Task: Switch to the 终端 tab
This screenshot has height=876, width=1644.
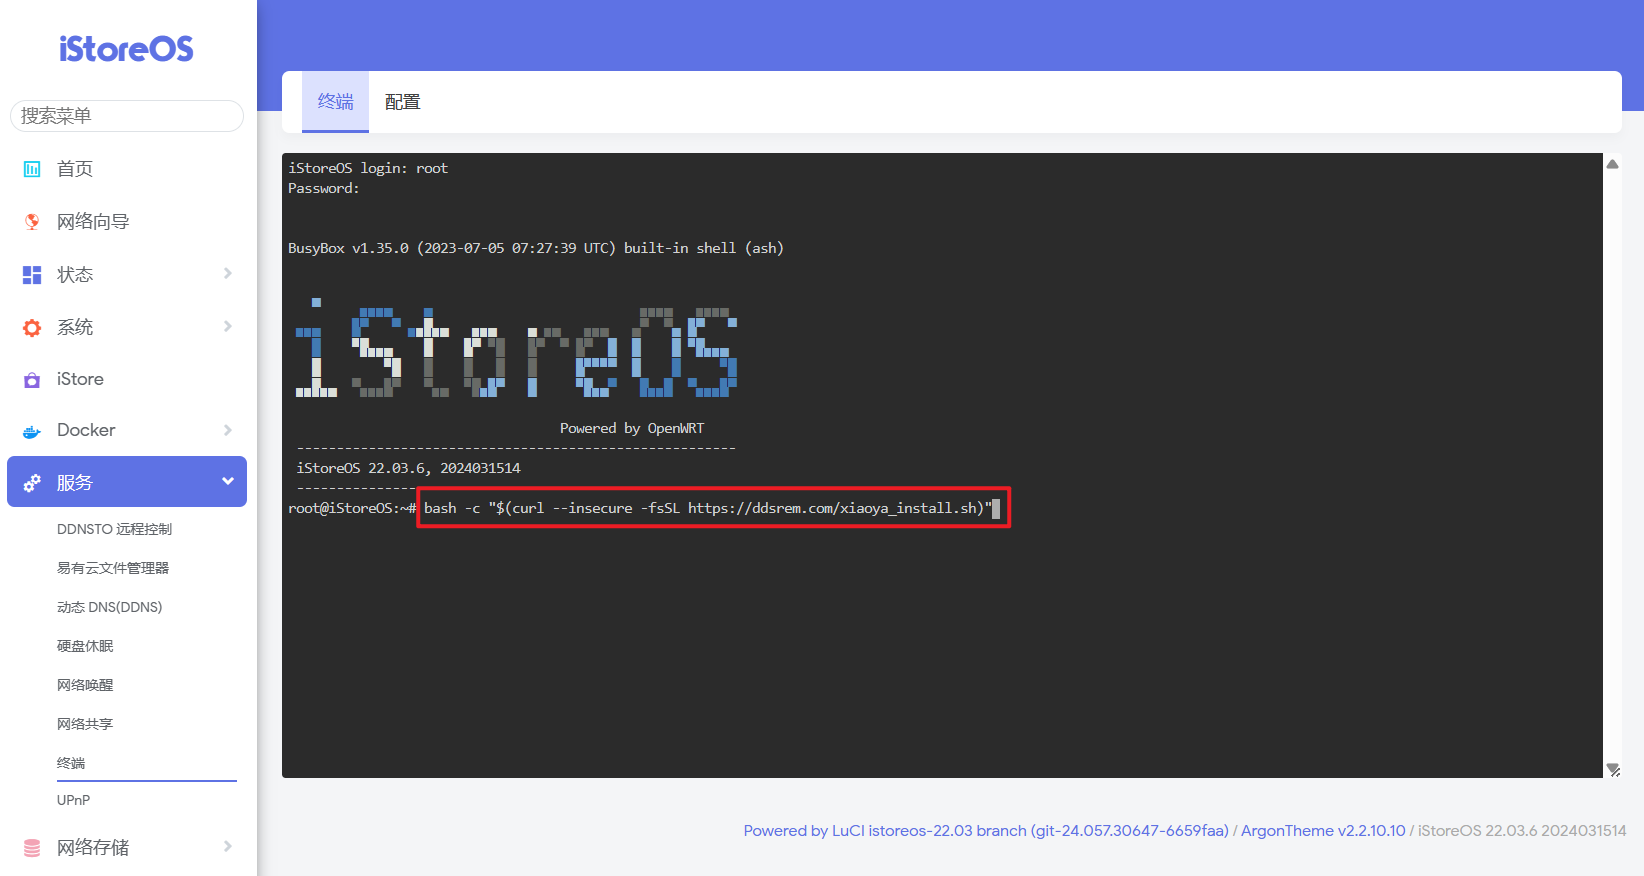Action: [x=336, y=102]
